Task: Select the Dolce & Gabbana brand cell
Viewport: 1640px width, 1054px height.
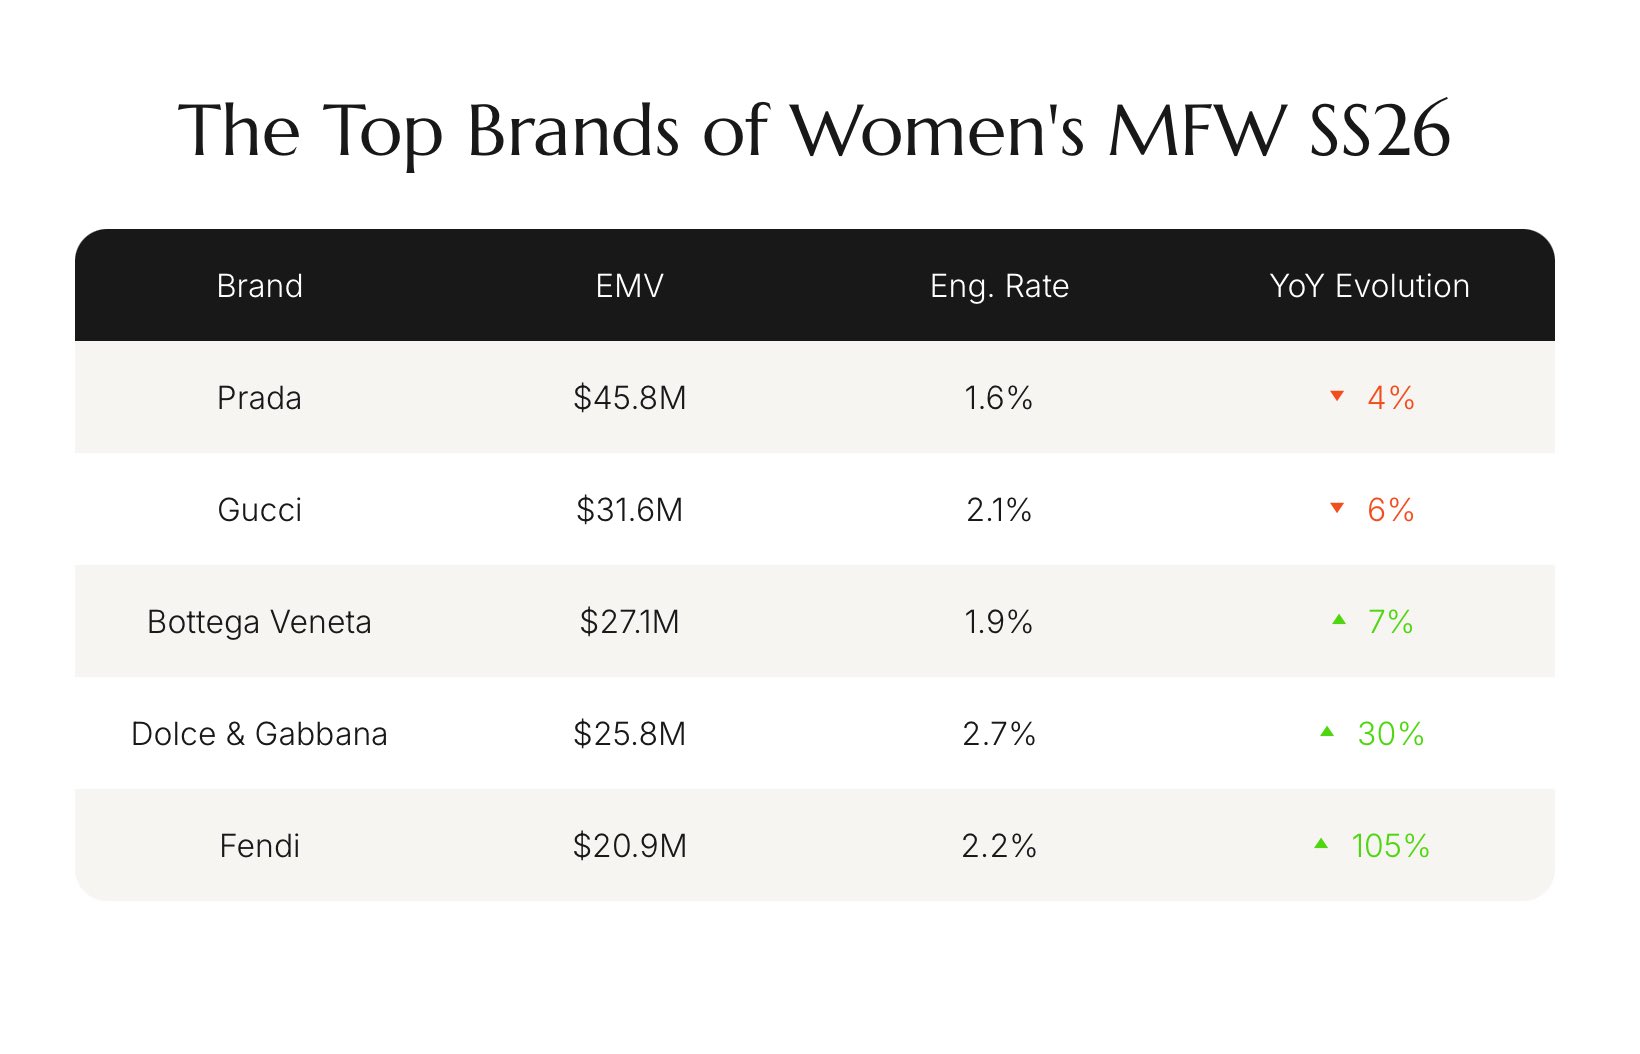Action: 259,734
